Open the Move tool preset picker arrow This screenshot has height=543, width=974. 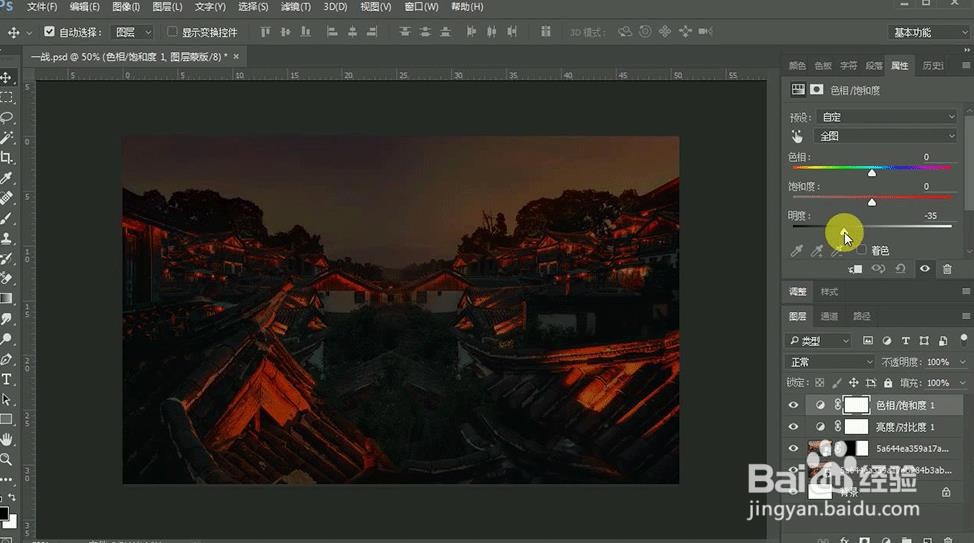29,32
